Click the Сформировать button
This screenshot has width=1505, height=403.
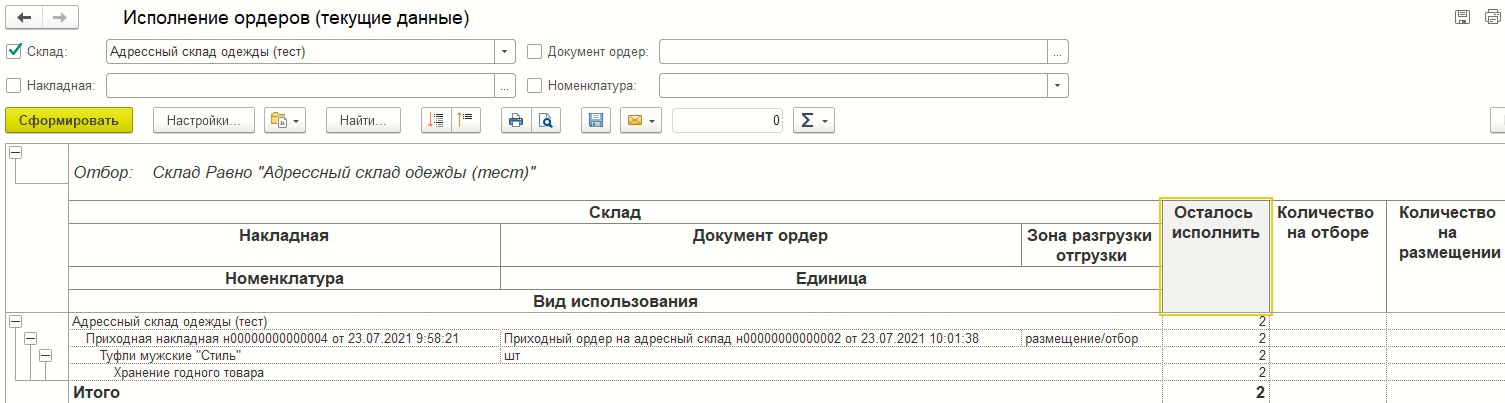(x=69, y=121)
